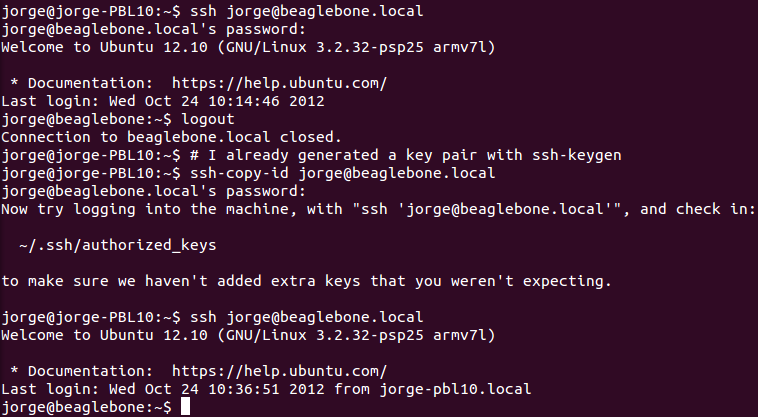Screen dimensions: 758x417
Task: Click the terminal cursor block at final prompt
Action: pos(184,407)
